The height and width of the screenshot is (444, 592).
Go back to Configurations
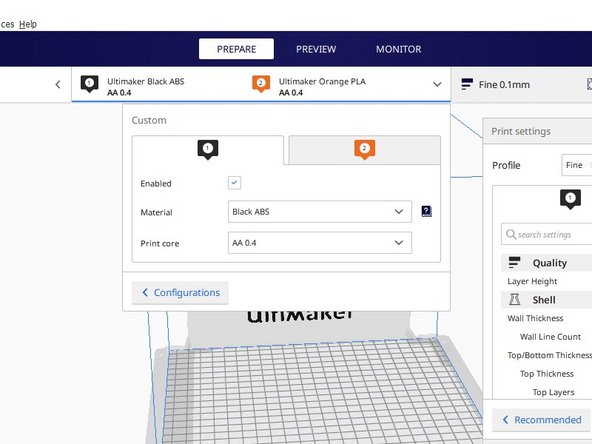[180, 293]
